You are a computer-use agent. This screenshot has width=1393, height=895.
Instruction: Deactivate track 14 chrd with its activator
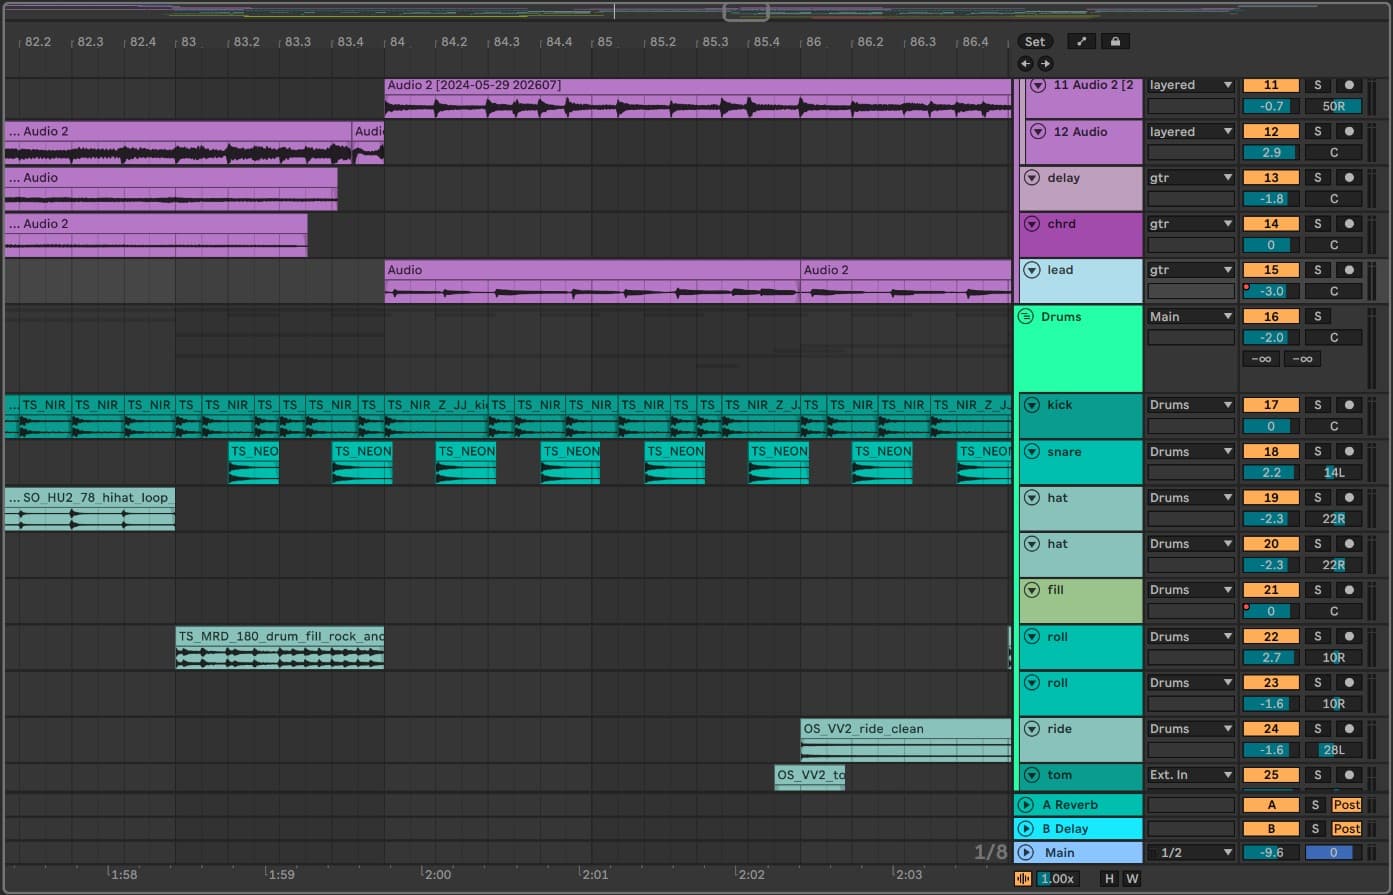tap(1271, 223)
